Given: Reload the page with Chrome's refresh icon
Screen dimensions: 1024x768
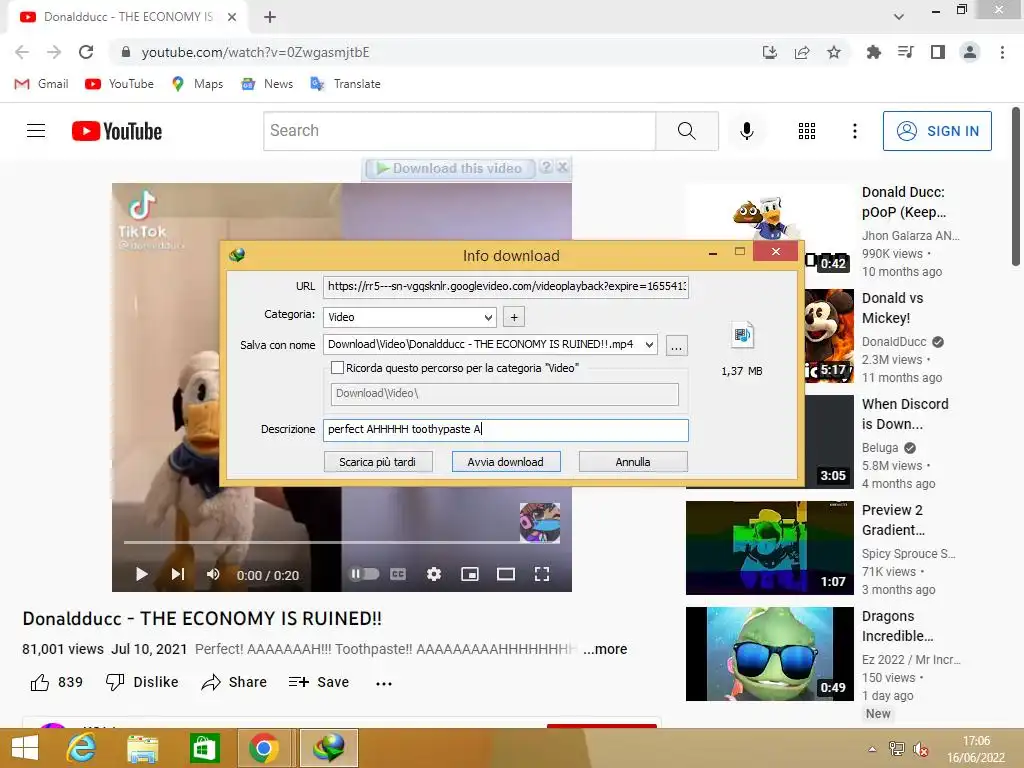Looking at the screenshot, I should [x=86, y=52].
